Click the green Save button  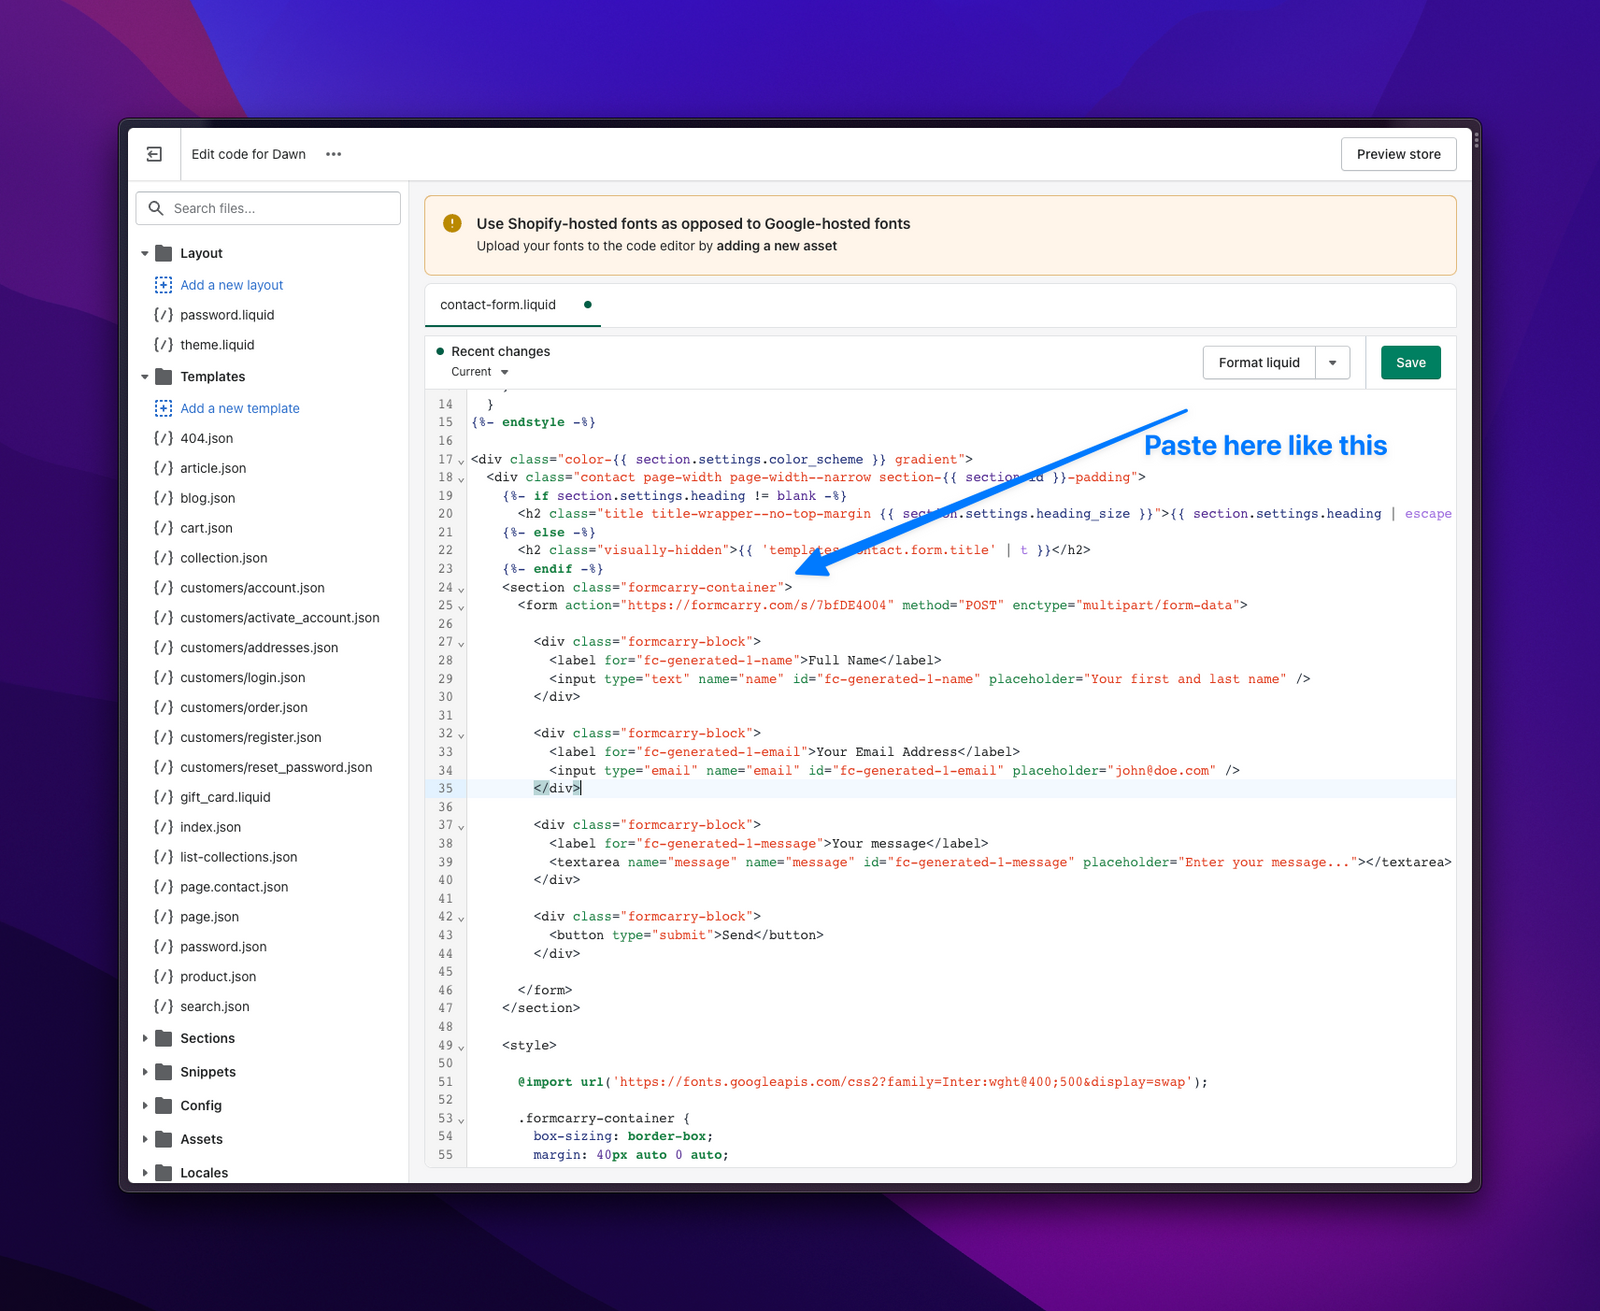(1410, 363)
